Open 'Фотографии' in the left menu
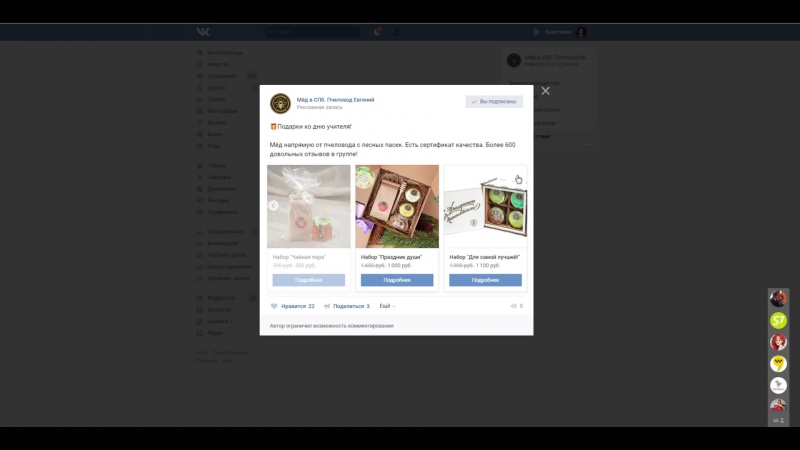 (x=222, y=111)
